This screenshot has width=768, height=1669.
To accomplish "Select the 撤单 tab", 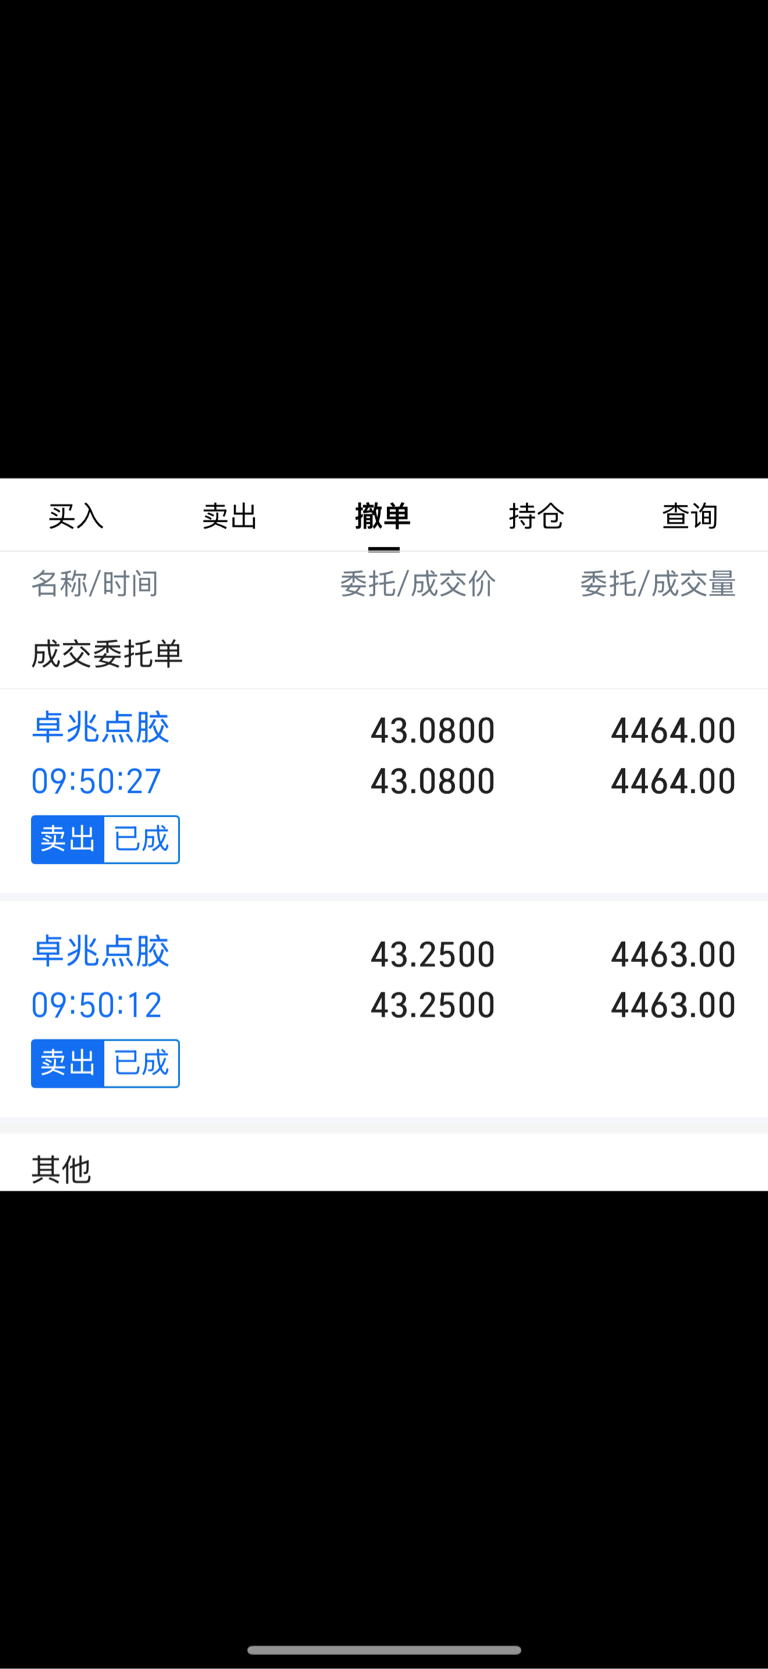I will coord(383,516).
